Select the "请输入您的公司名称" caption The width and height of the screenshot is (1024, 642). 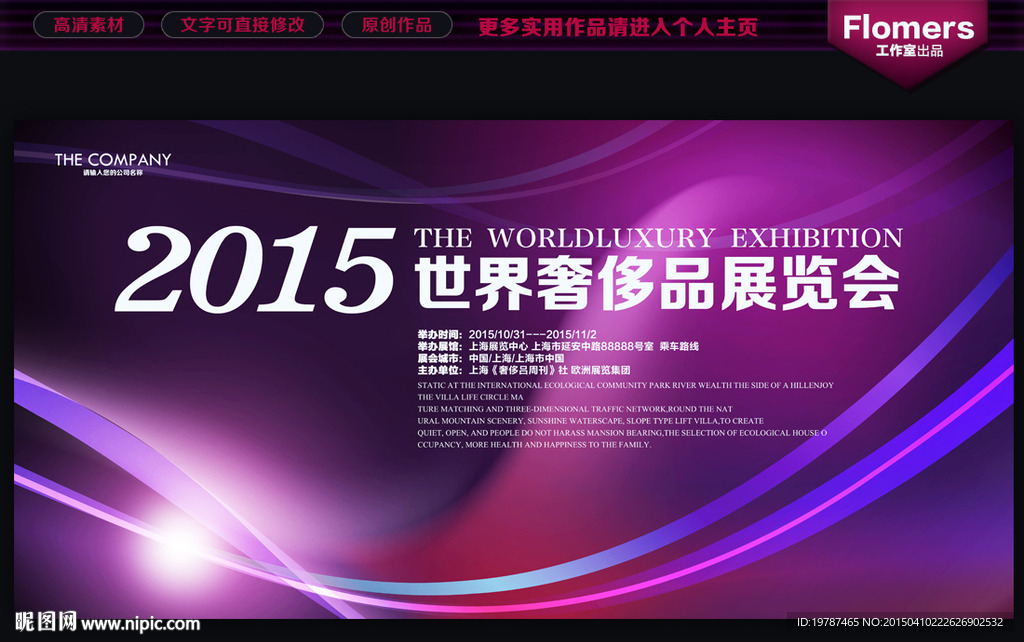[113, 173]
